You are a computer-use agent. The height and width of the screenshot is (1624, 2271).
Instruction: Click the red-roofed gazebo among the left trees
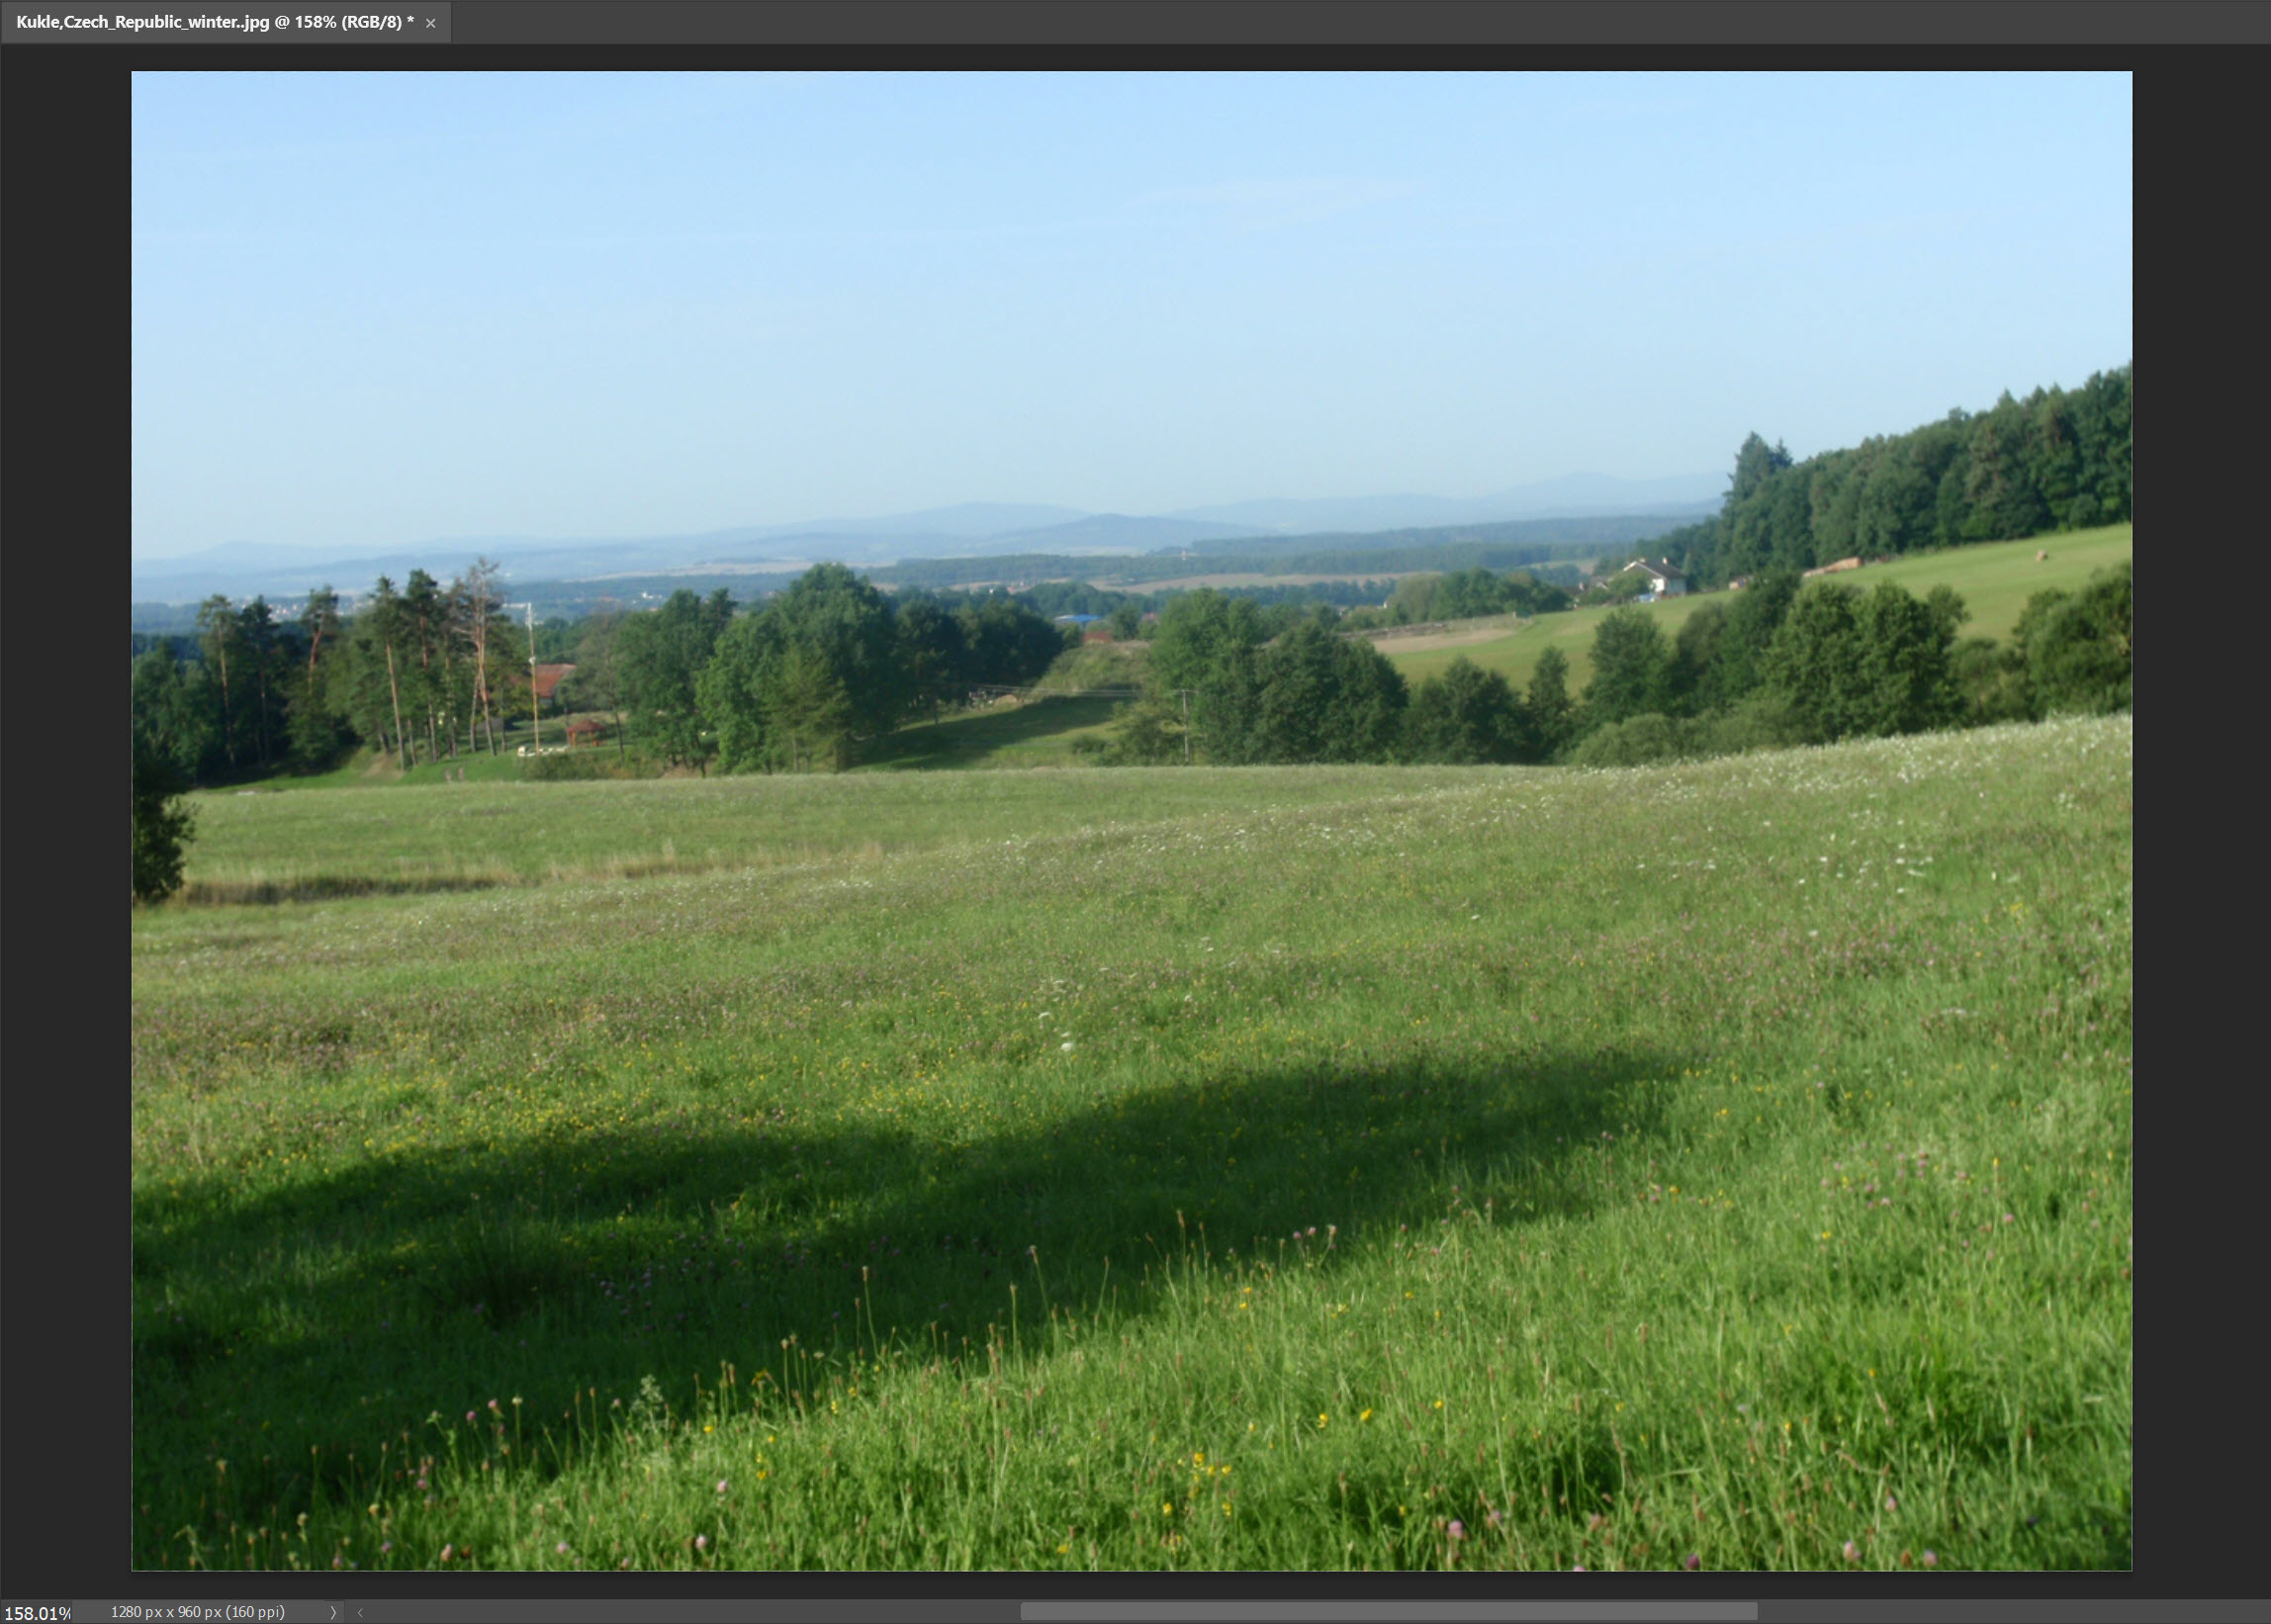click(586, 731)
